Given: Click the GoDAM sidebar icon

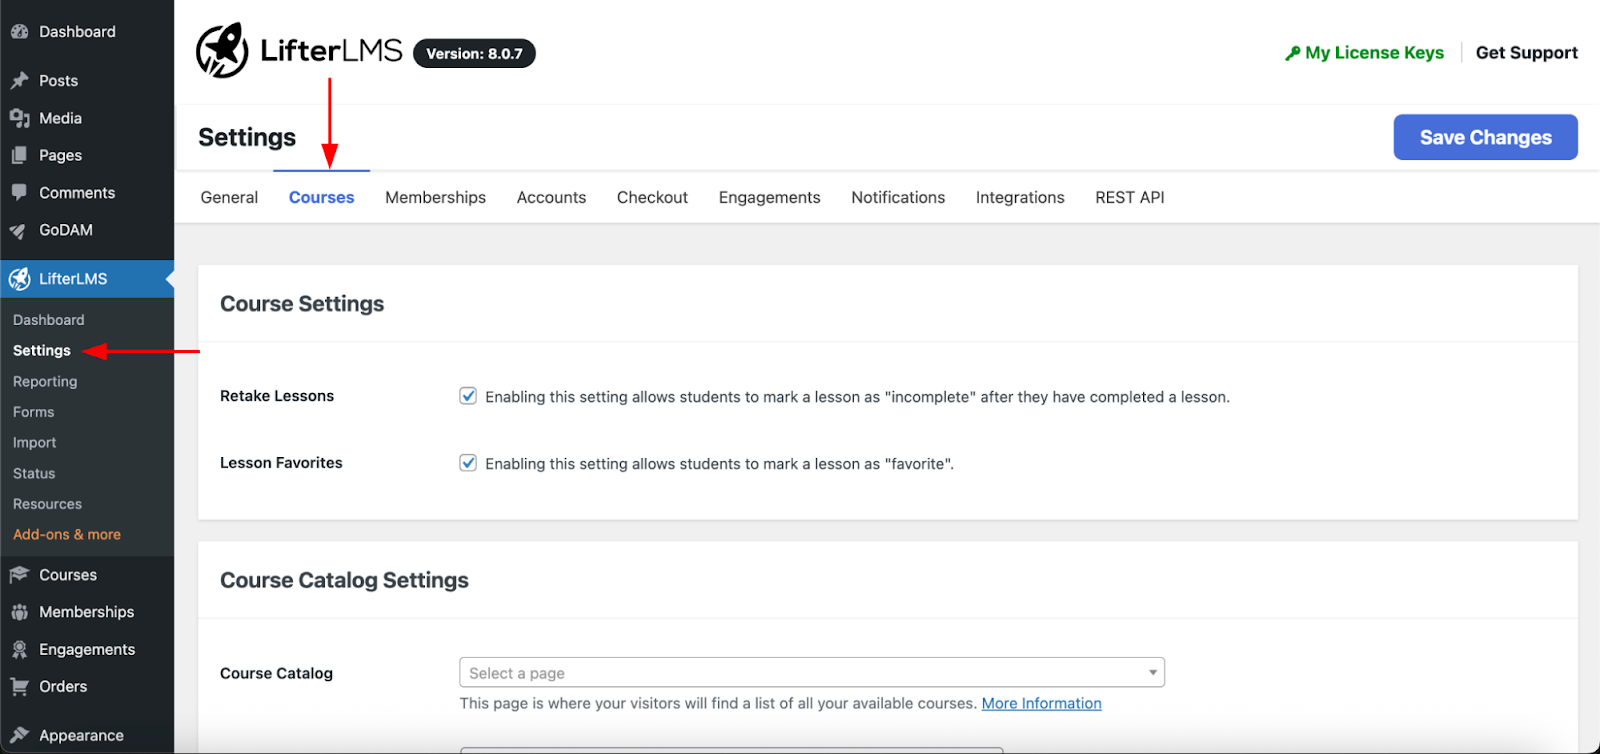Looking at the screenshot, I should click(x=19, y=230).
